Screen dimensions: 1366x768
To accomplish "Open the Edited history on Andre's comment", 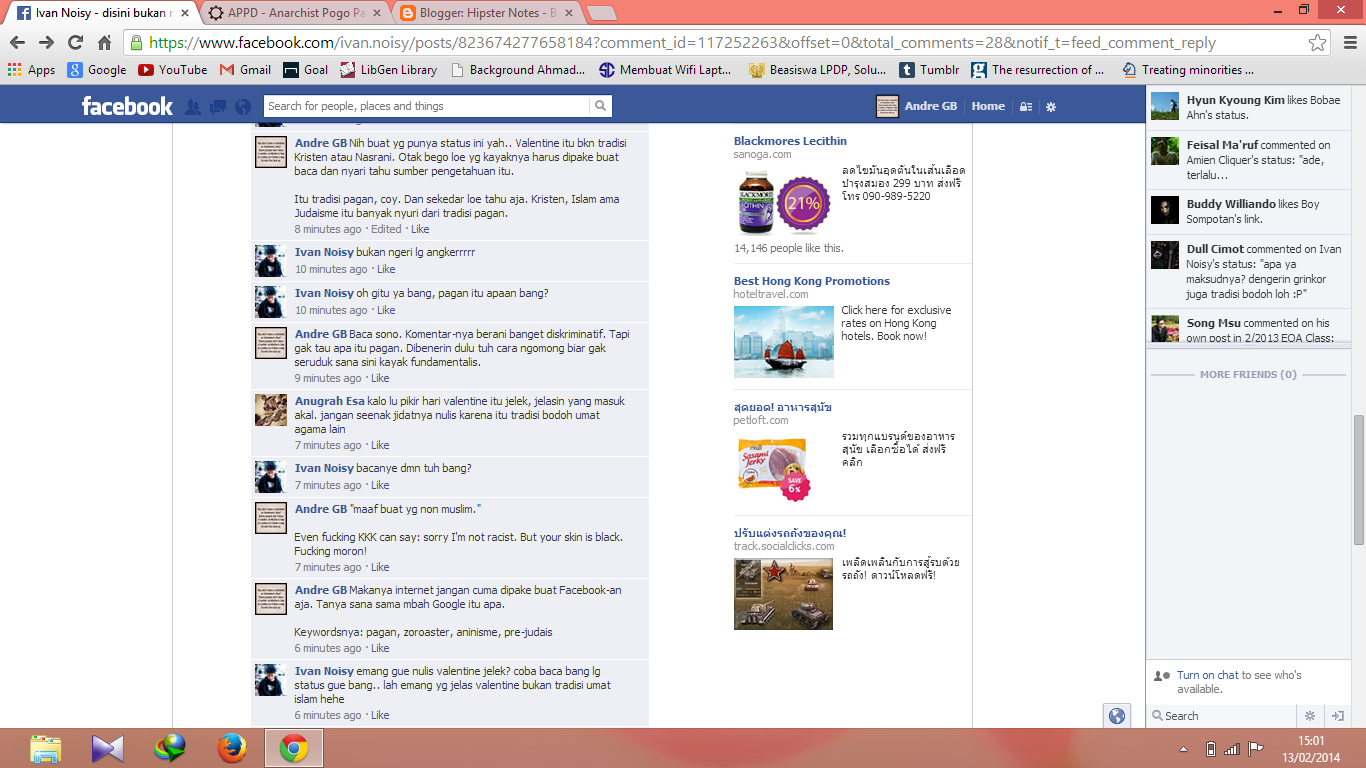I will coord(385,229).
